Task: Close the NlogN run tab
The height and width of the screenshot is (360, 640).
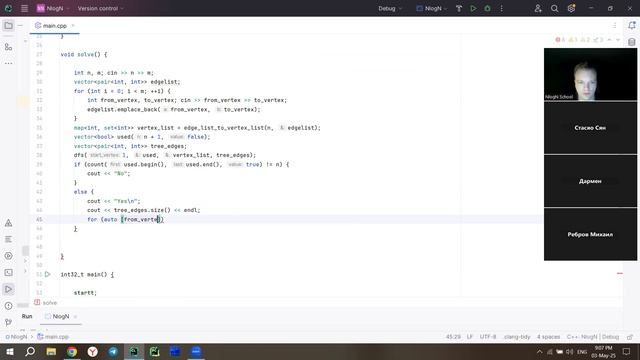Action: [x=76, y=316]
